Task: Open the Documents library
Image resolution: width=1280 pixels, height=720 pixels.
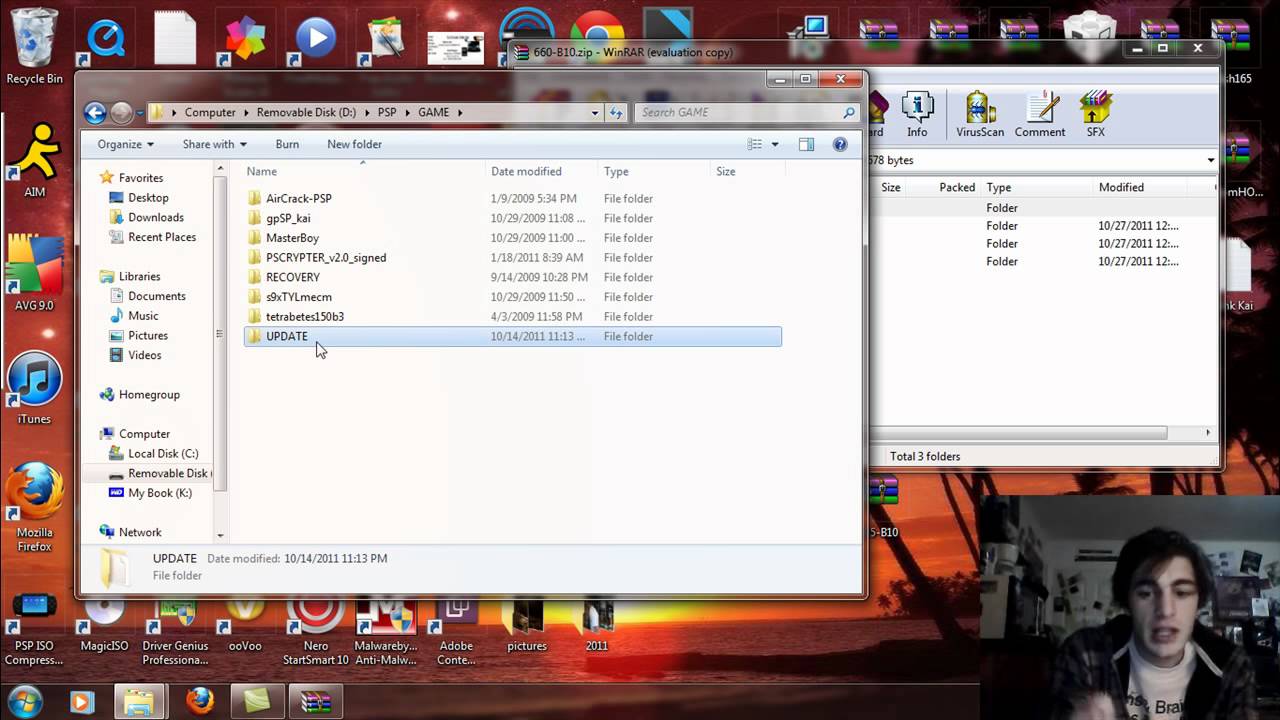Action: pos(156,296)
